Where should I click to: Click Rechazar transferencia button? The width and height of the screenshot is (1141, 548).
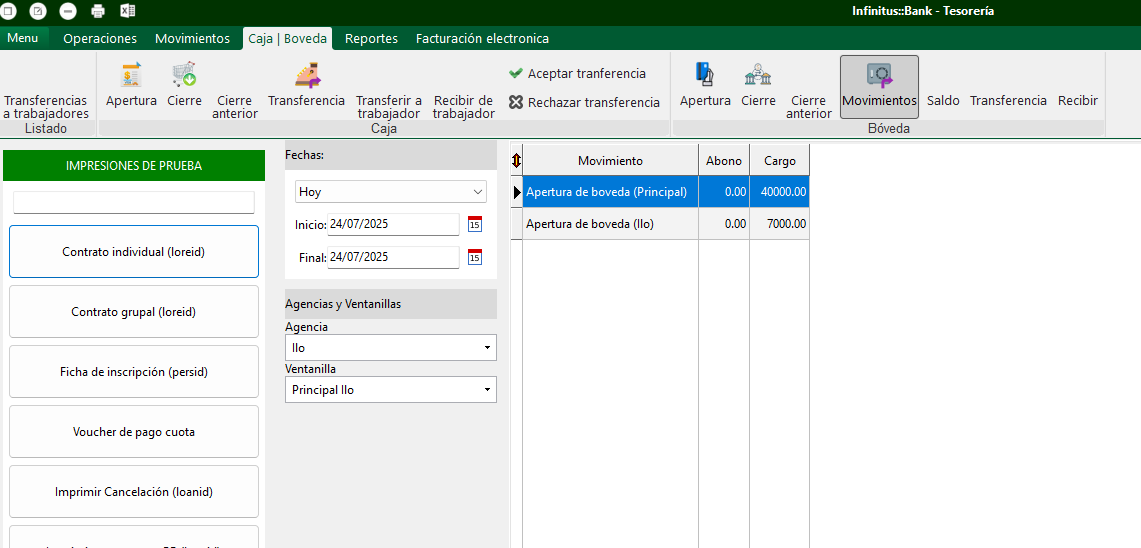[x=584, y=102]
